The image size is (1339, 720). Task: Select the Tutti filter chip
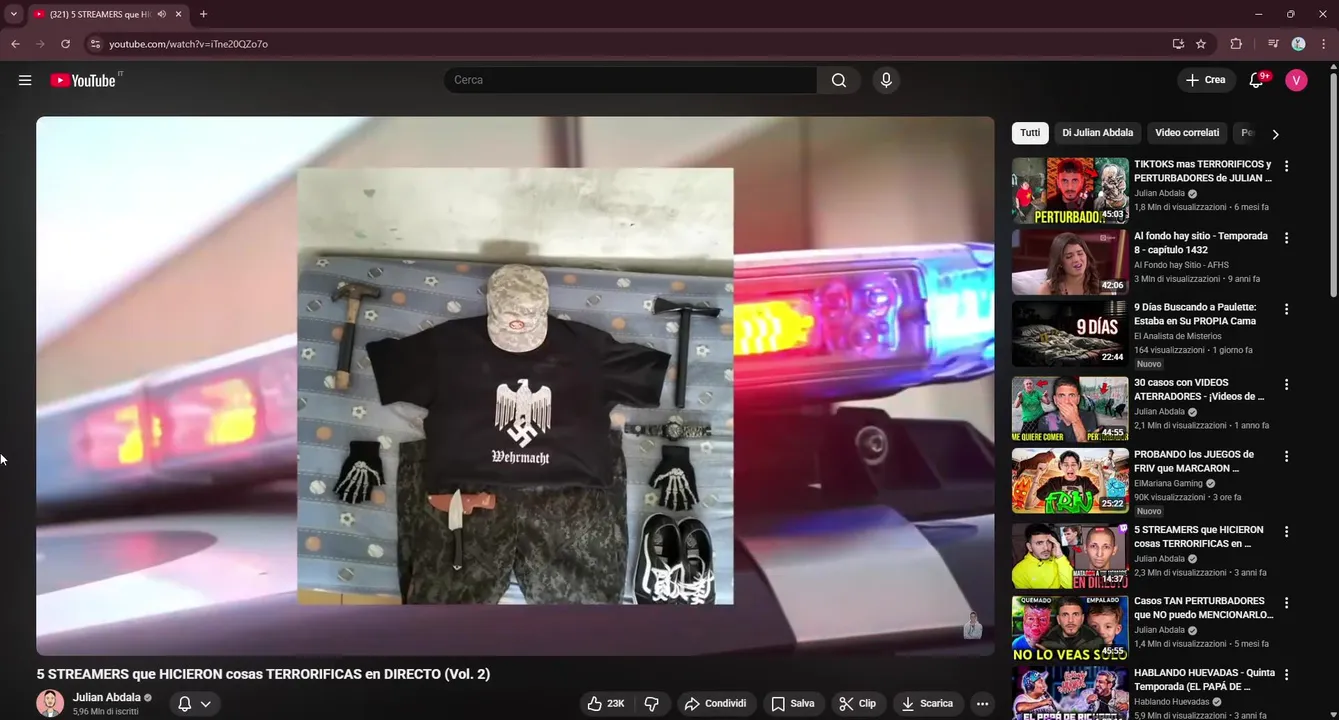pyautogui.click(x=1030, y=133)
